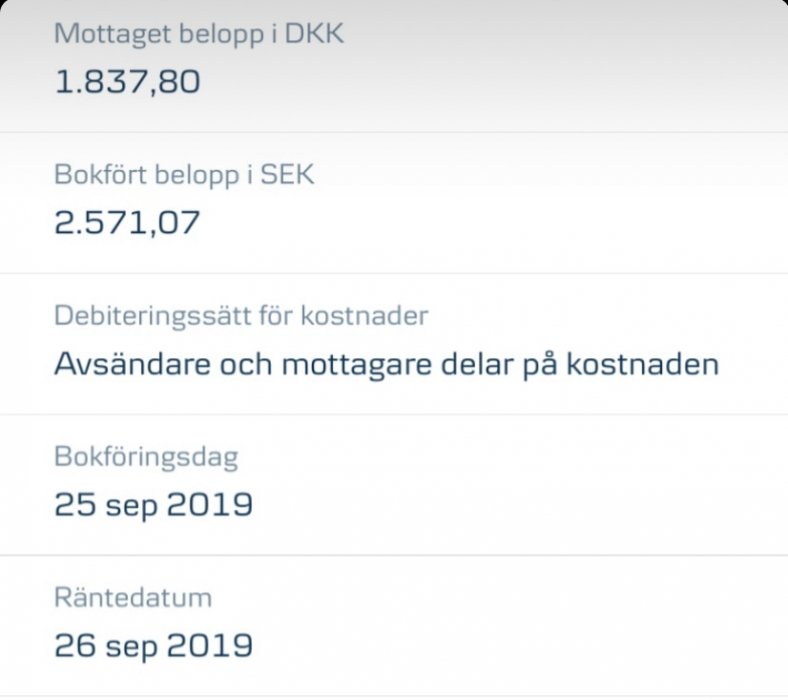788x700 pixels.
Task: Click the 'Mottaget belopp i DKK' label
Action: (199, 33)
